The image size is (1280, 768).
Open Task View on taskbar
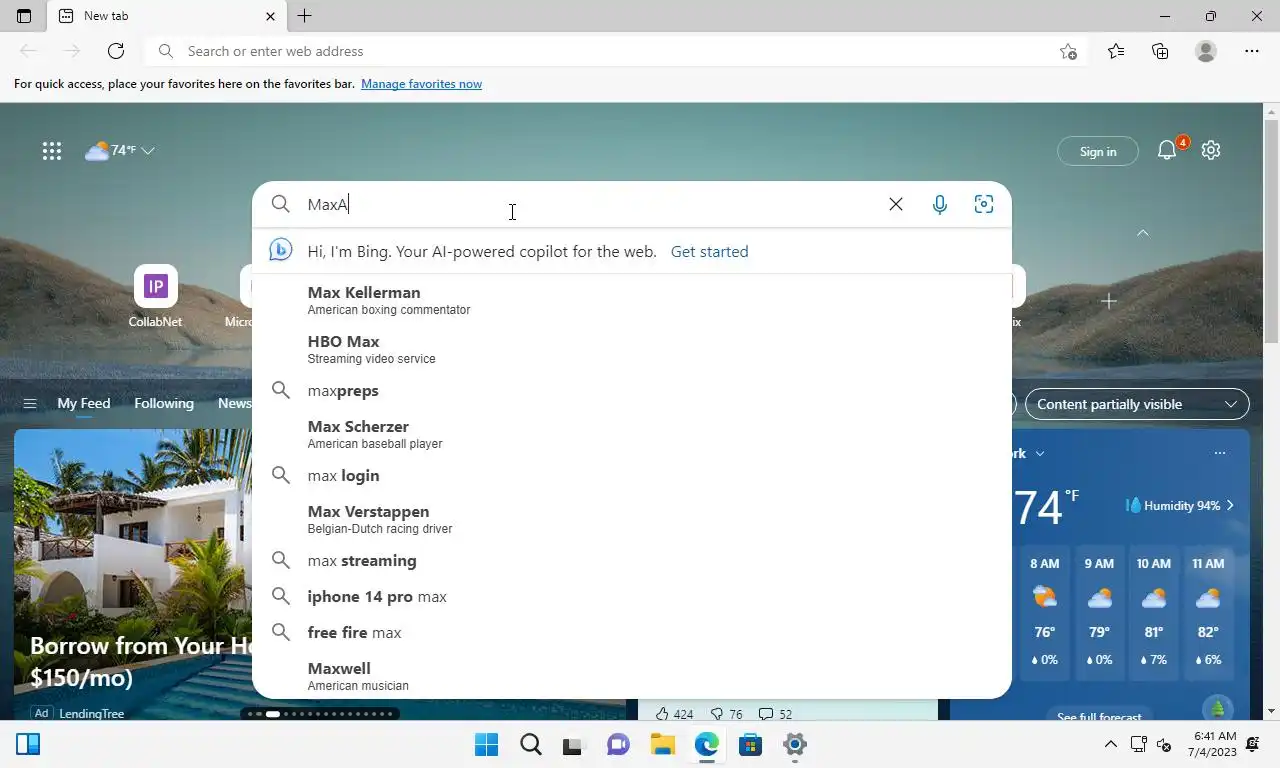tap(575, 744)
